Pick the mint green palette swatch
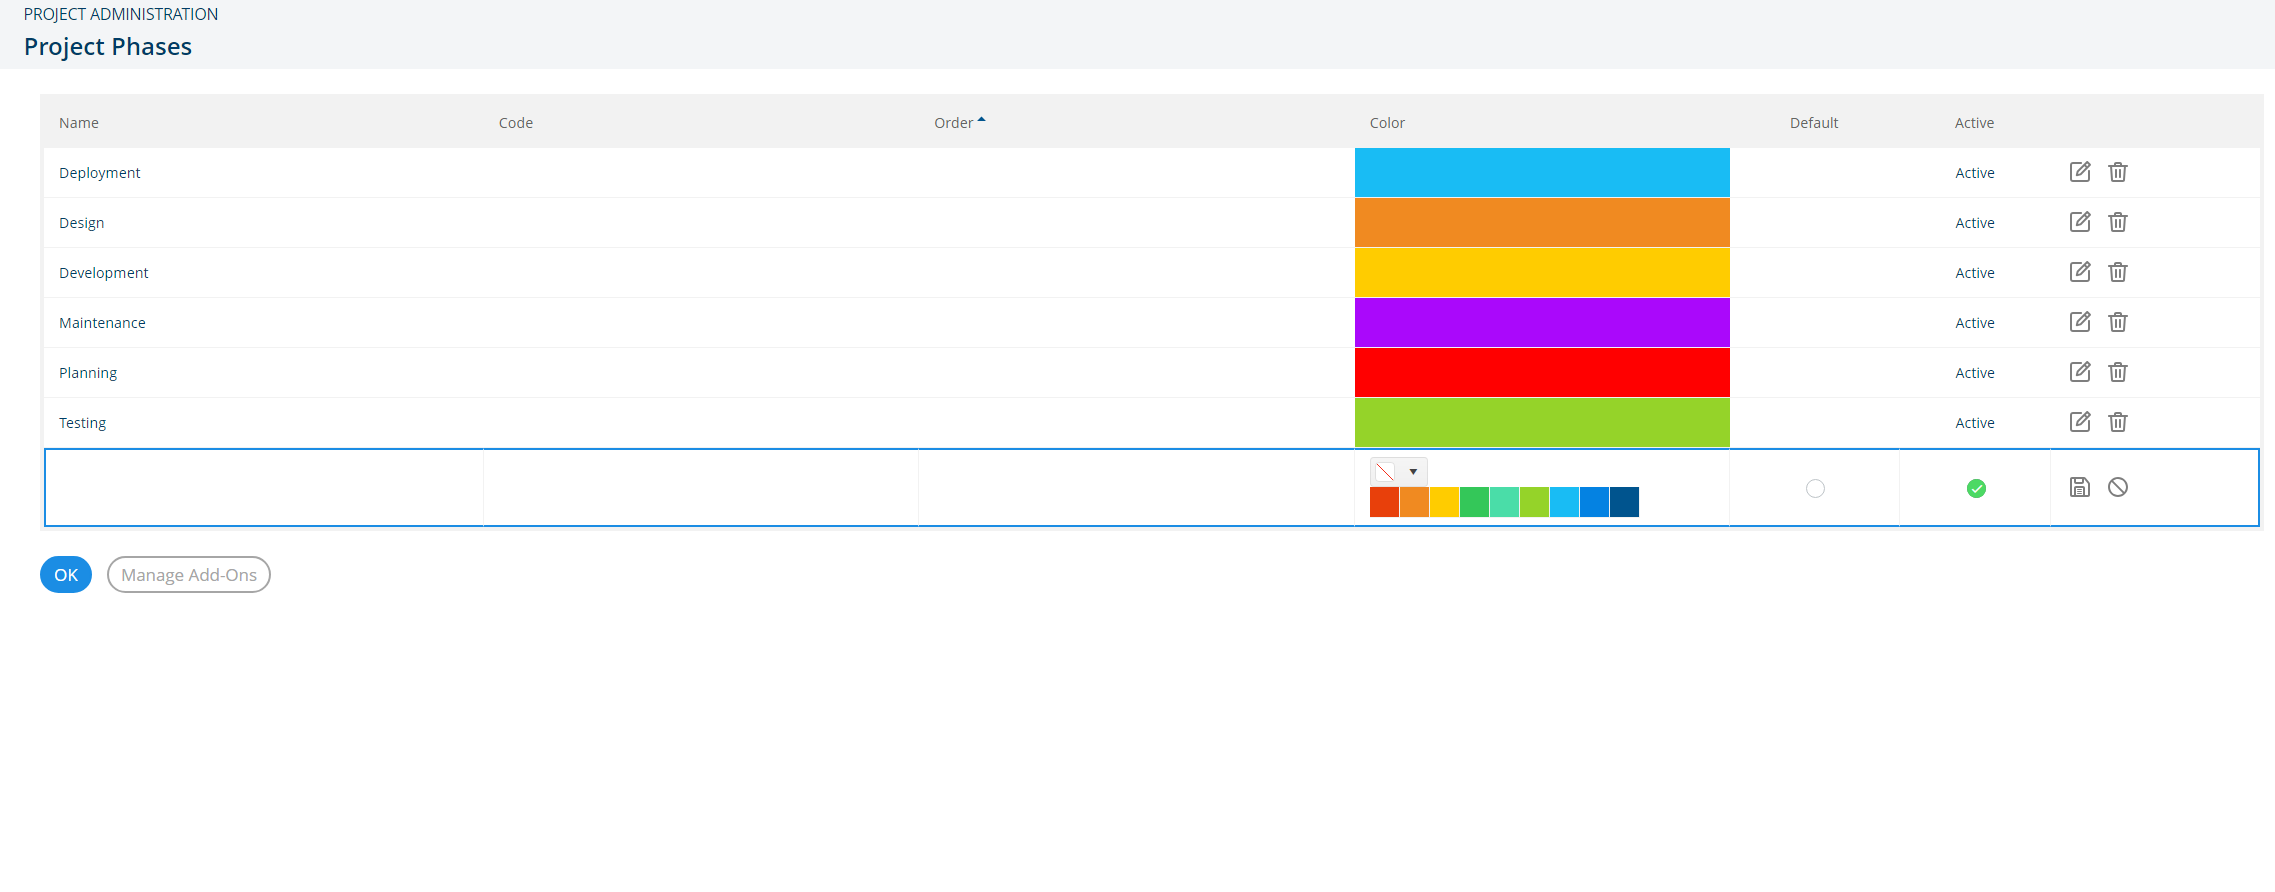The image size is (2275, 892). coord(1505,502)
